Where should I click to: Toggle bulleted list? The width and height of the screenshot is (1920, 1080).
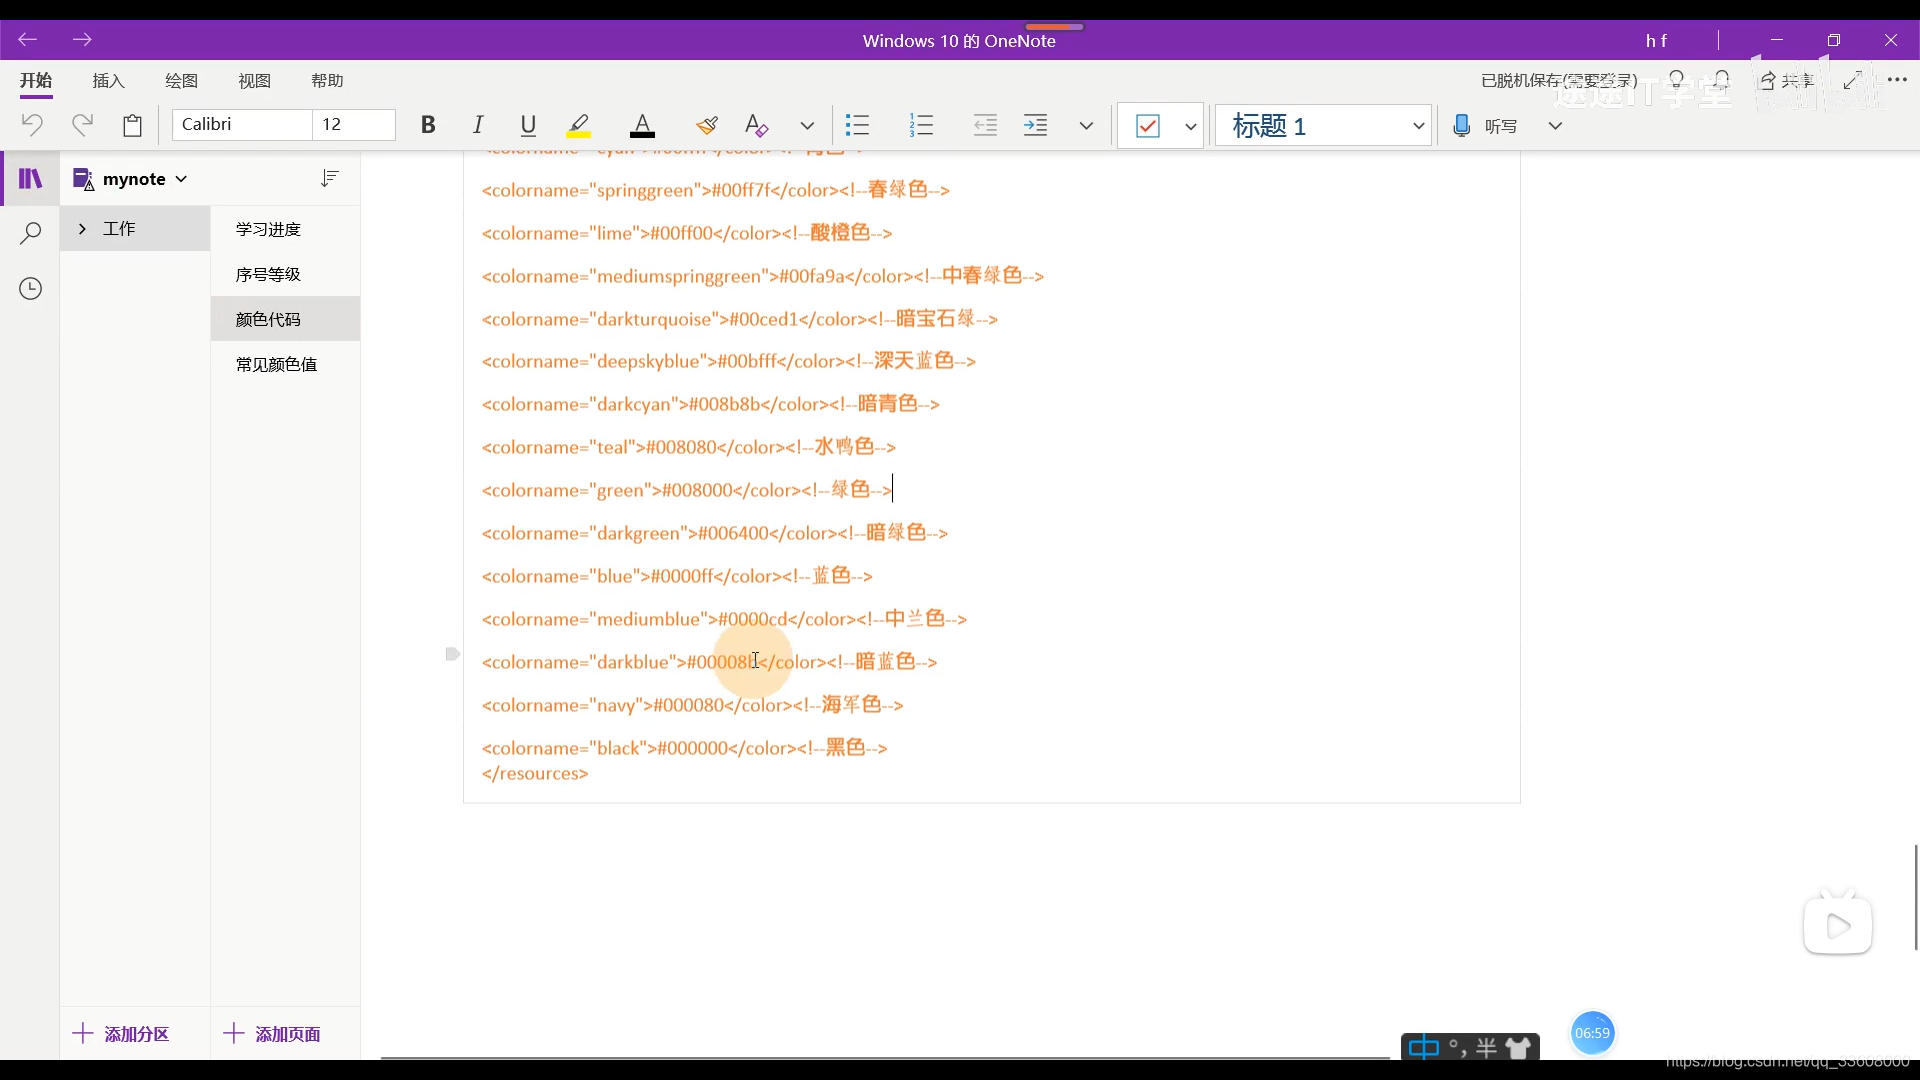858,125
